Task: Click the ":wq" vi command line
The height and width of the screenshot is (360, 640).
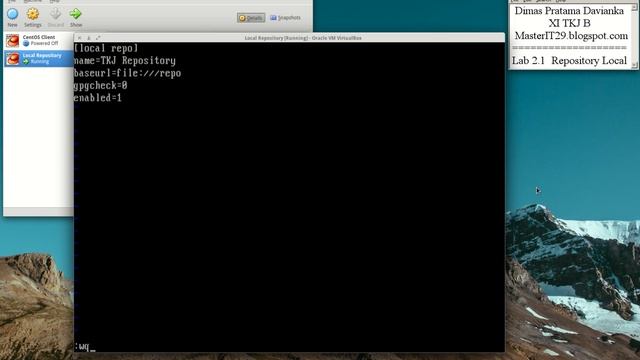Action: (82, 347)
